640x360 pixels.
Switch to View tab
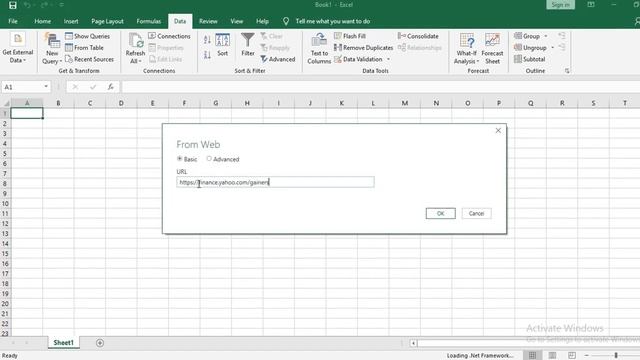tap(236, 21)
